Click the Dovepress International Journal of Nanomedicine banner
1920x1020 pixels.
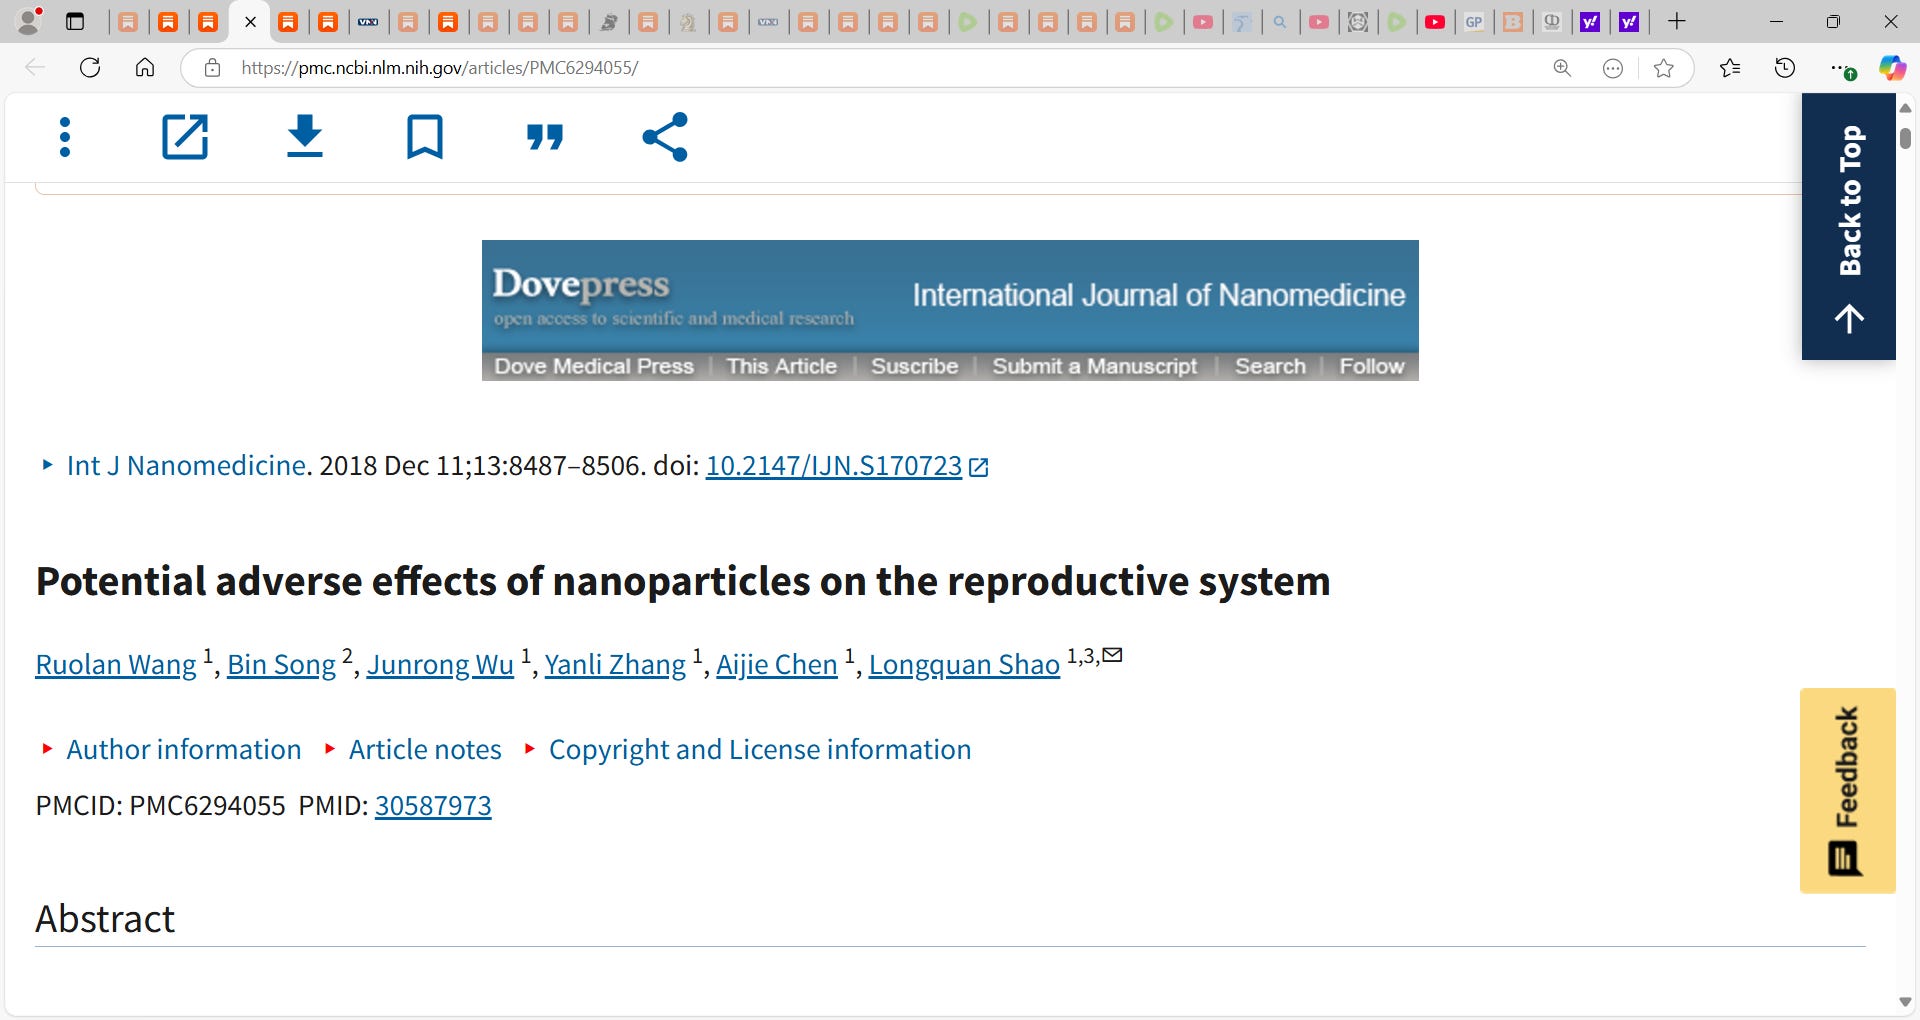950,310
